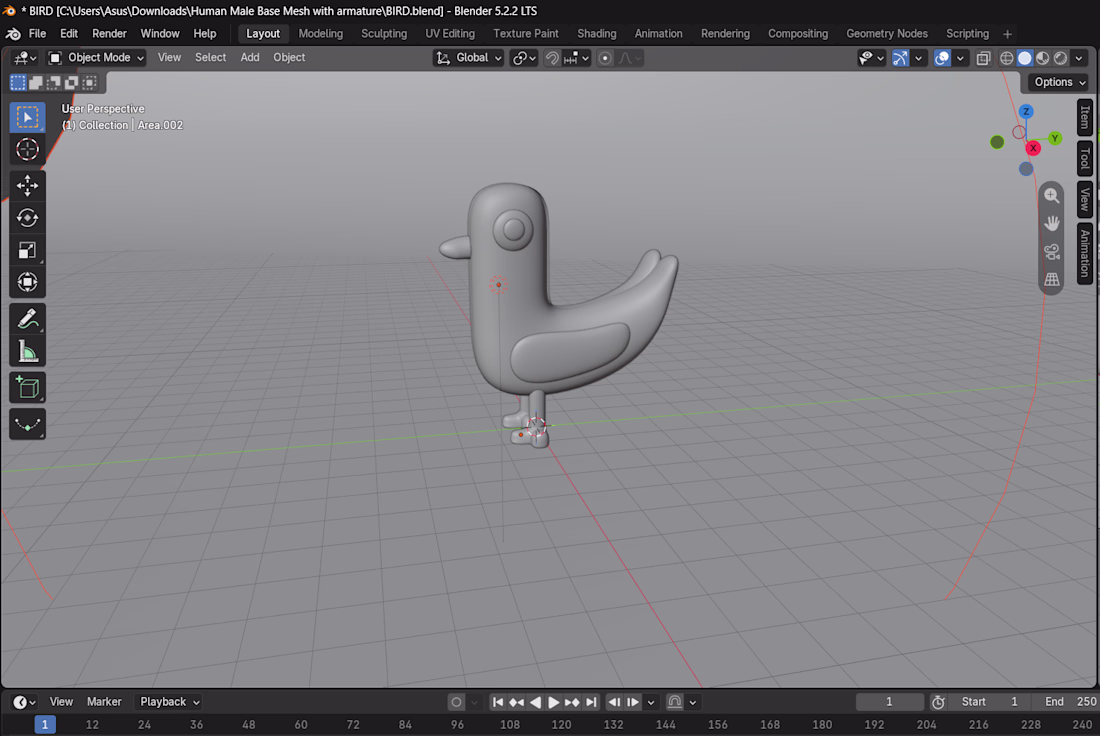The height and width of the screenshot is (736, 1100).
Task: Choose the Move tool
Action: (27, 185)
